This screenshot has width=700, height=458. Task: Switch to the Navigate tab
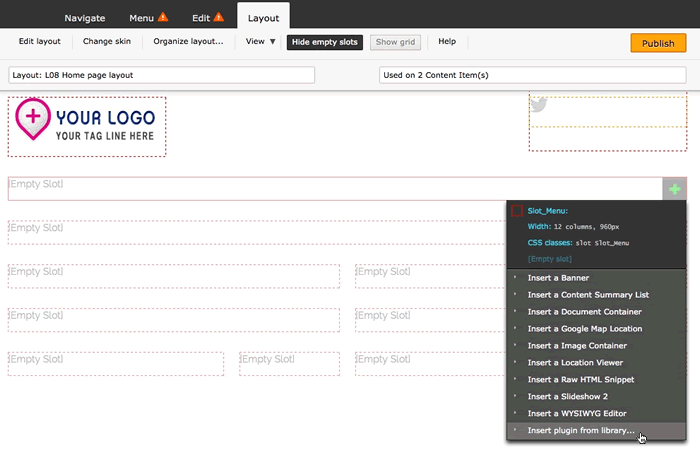click(85, 18)
